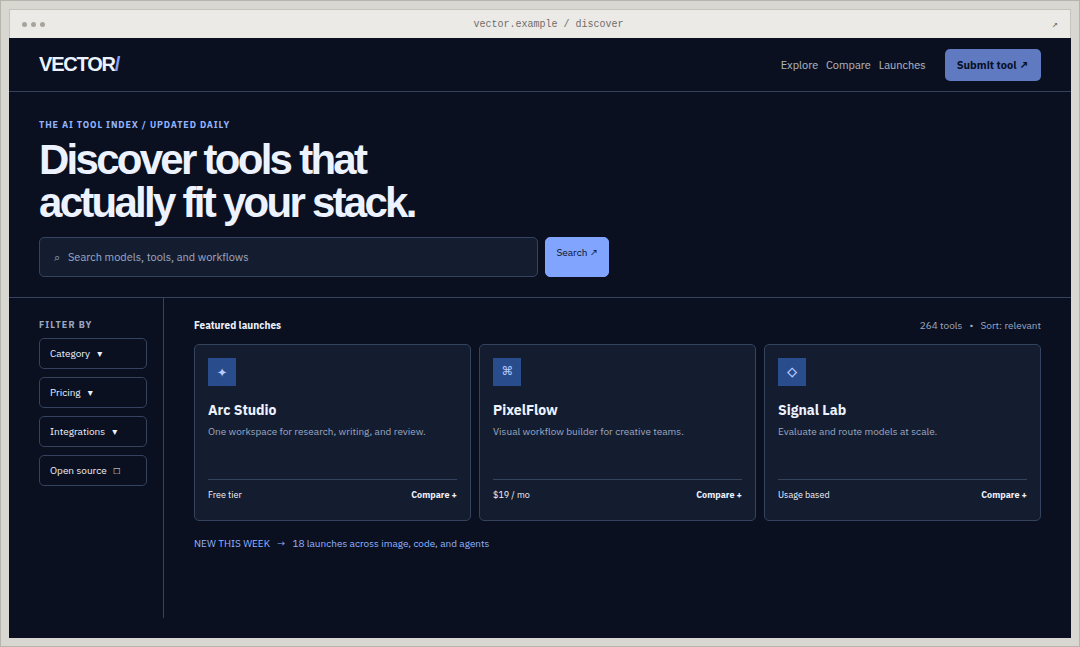Click PixelFlow's description text
Image resolution: width=1080 pixels, height=647 pixels.
(588, 432)
